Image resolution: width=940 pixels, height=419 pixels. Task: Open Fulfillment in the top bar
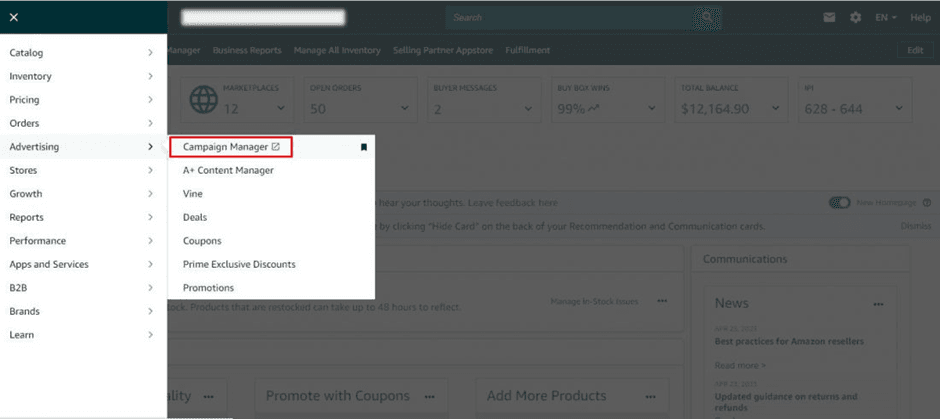[528, 50]
